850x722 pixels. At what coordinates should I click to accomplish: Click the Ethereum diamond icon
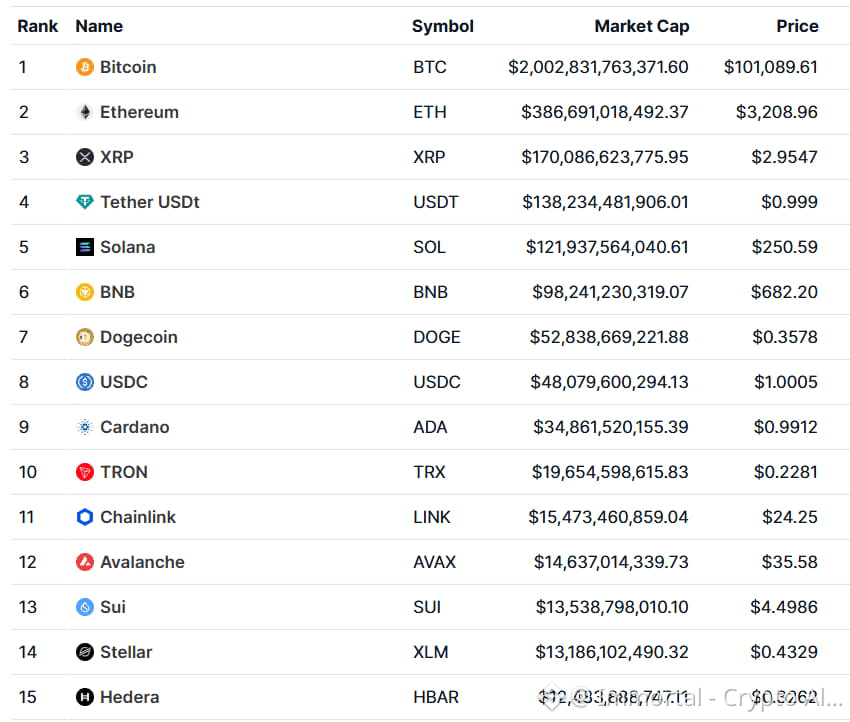click(x=85, y=112)
